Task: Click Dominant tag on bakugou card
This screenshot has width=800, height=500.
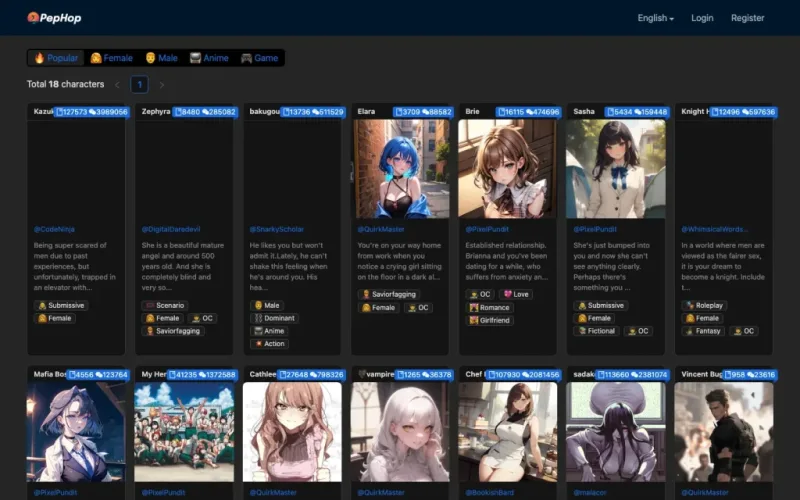Action: point(274,318)
